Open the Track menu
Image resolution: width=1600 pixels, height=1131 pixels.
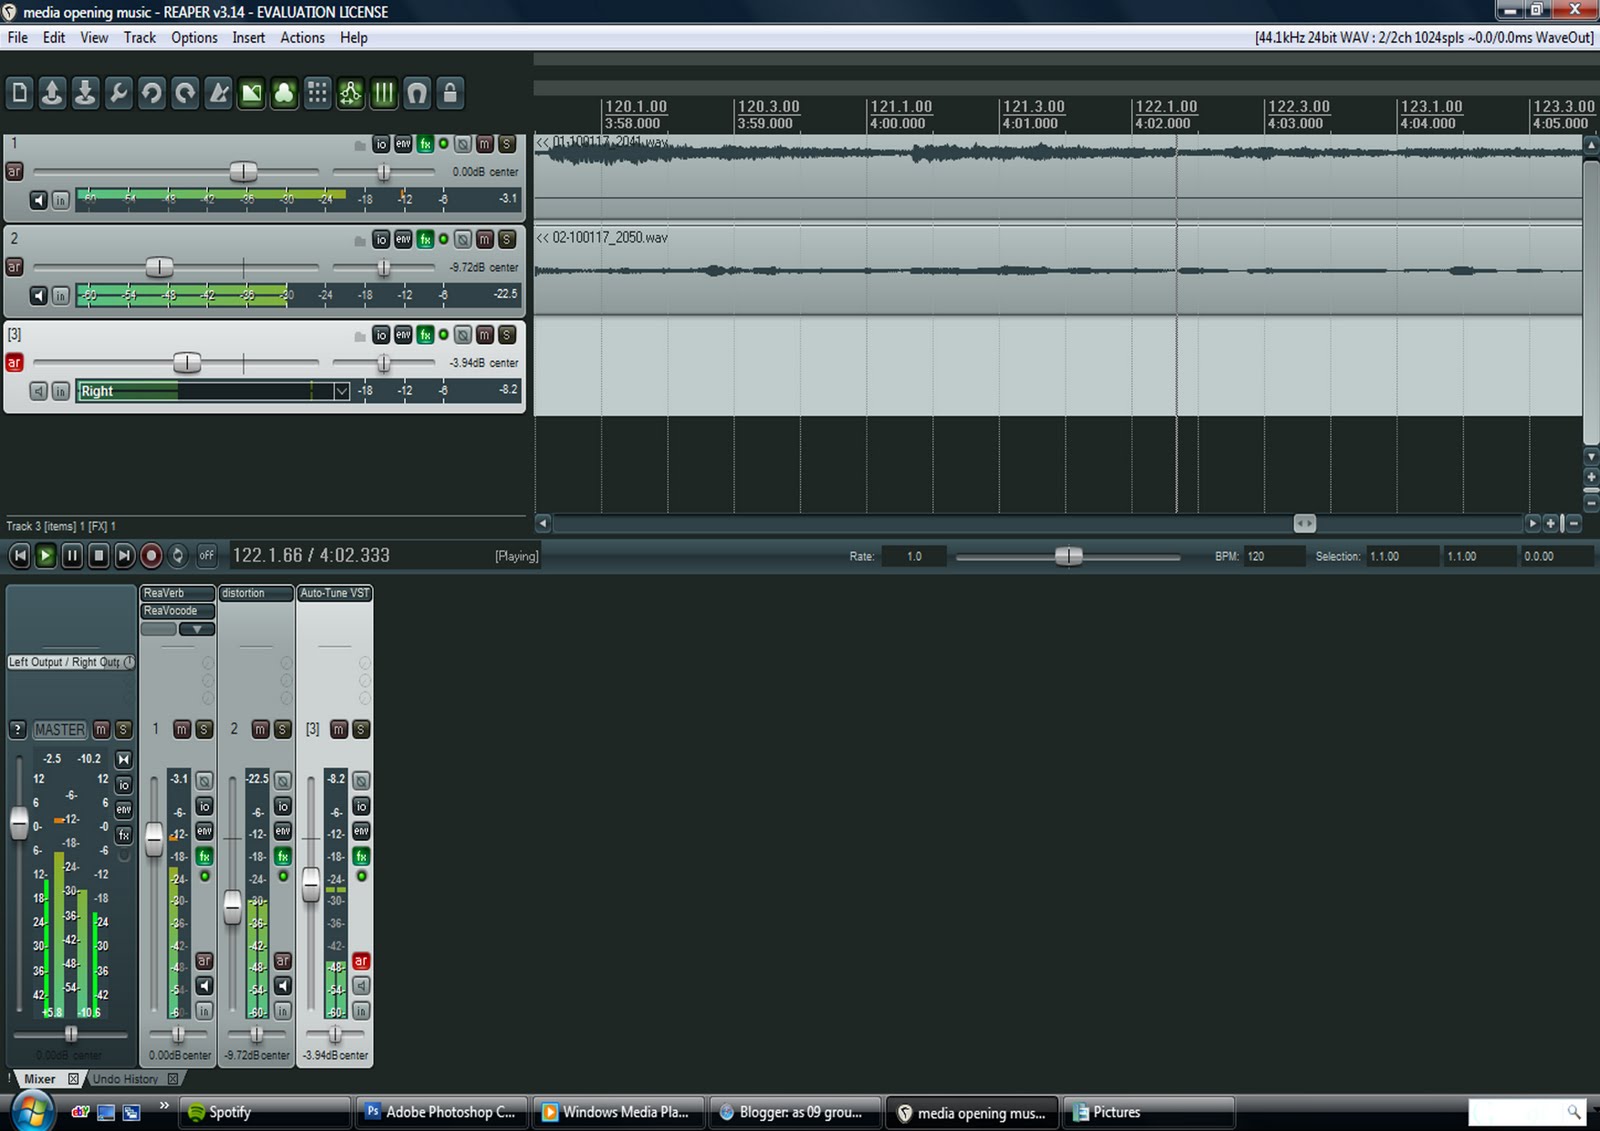(x=139, y=38)
